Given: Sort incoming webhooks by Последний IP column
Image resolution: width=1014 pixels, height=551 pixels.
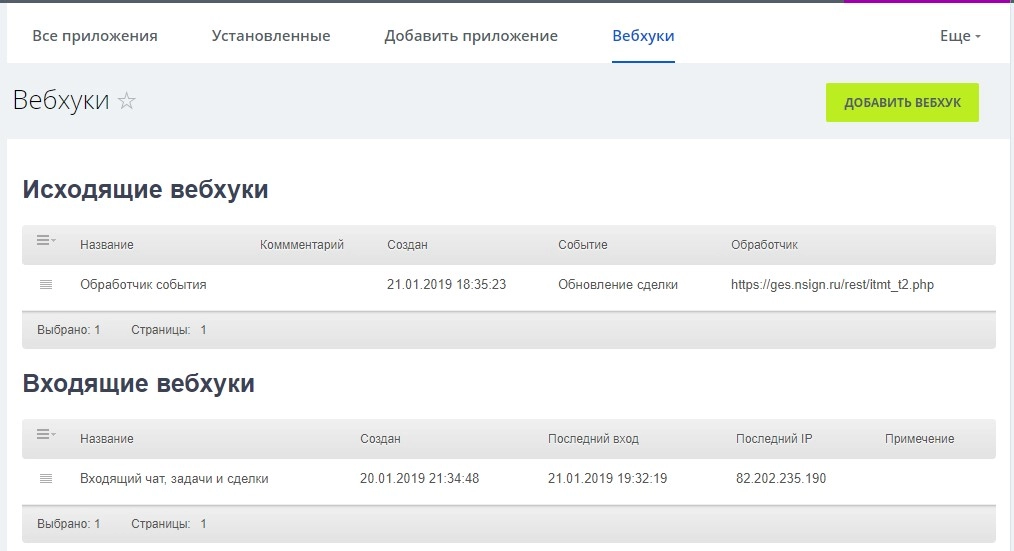Looking at the screenshot, I should [x=774, y=439].
